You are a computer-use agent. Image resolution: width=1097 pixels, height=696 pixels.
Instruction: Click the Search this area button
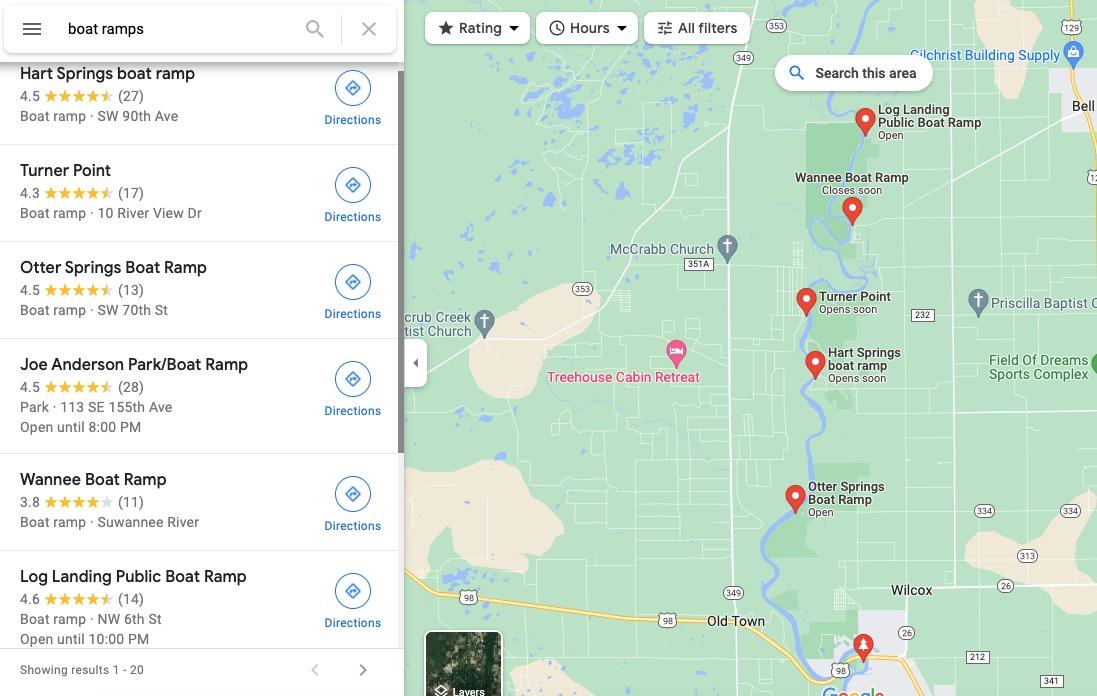(x=854, y=73)
